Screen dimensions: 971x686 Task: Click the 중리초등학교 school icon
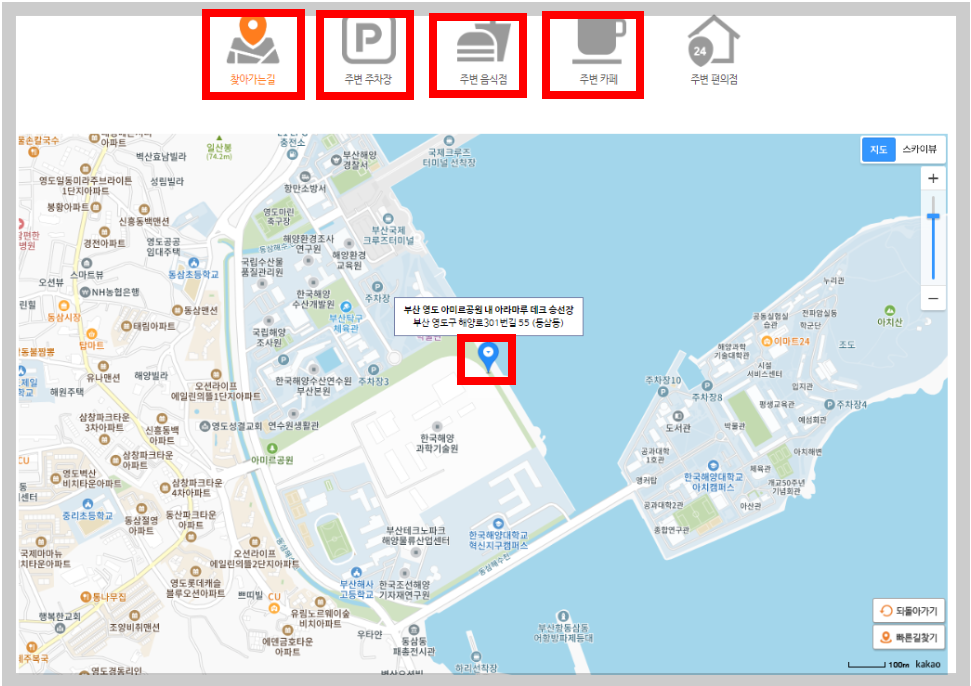point(87,504)
